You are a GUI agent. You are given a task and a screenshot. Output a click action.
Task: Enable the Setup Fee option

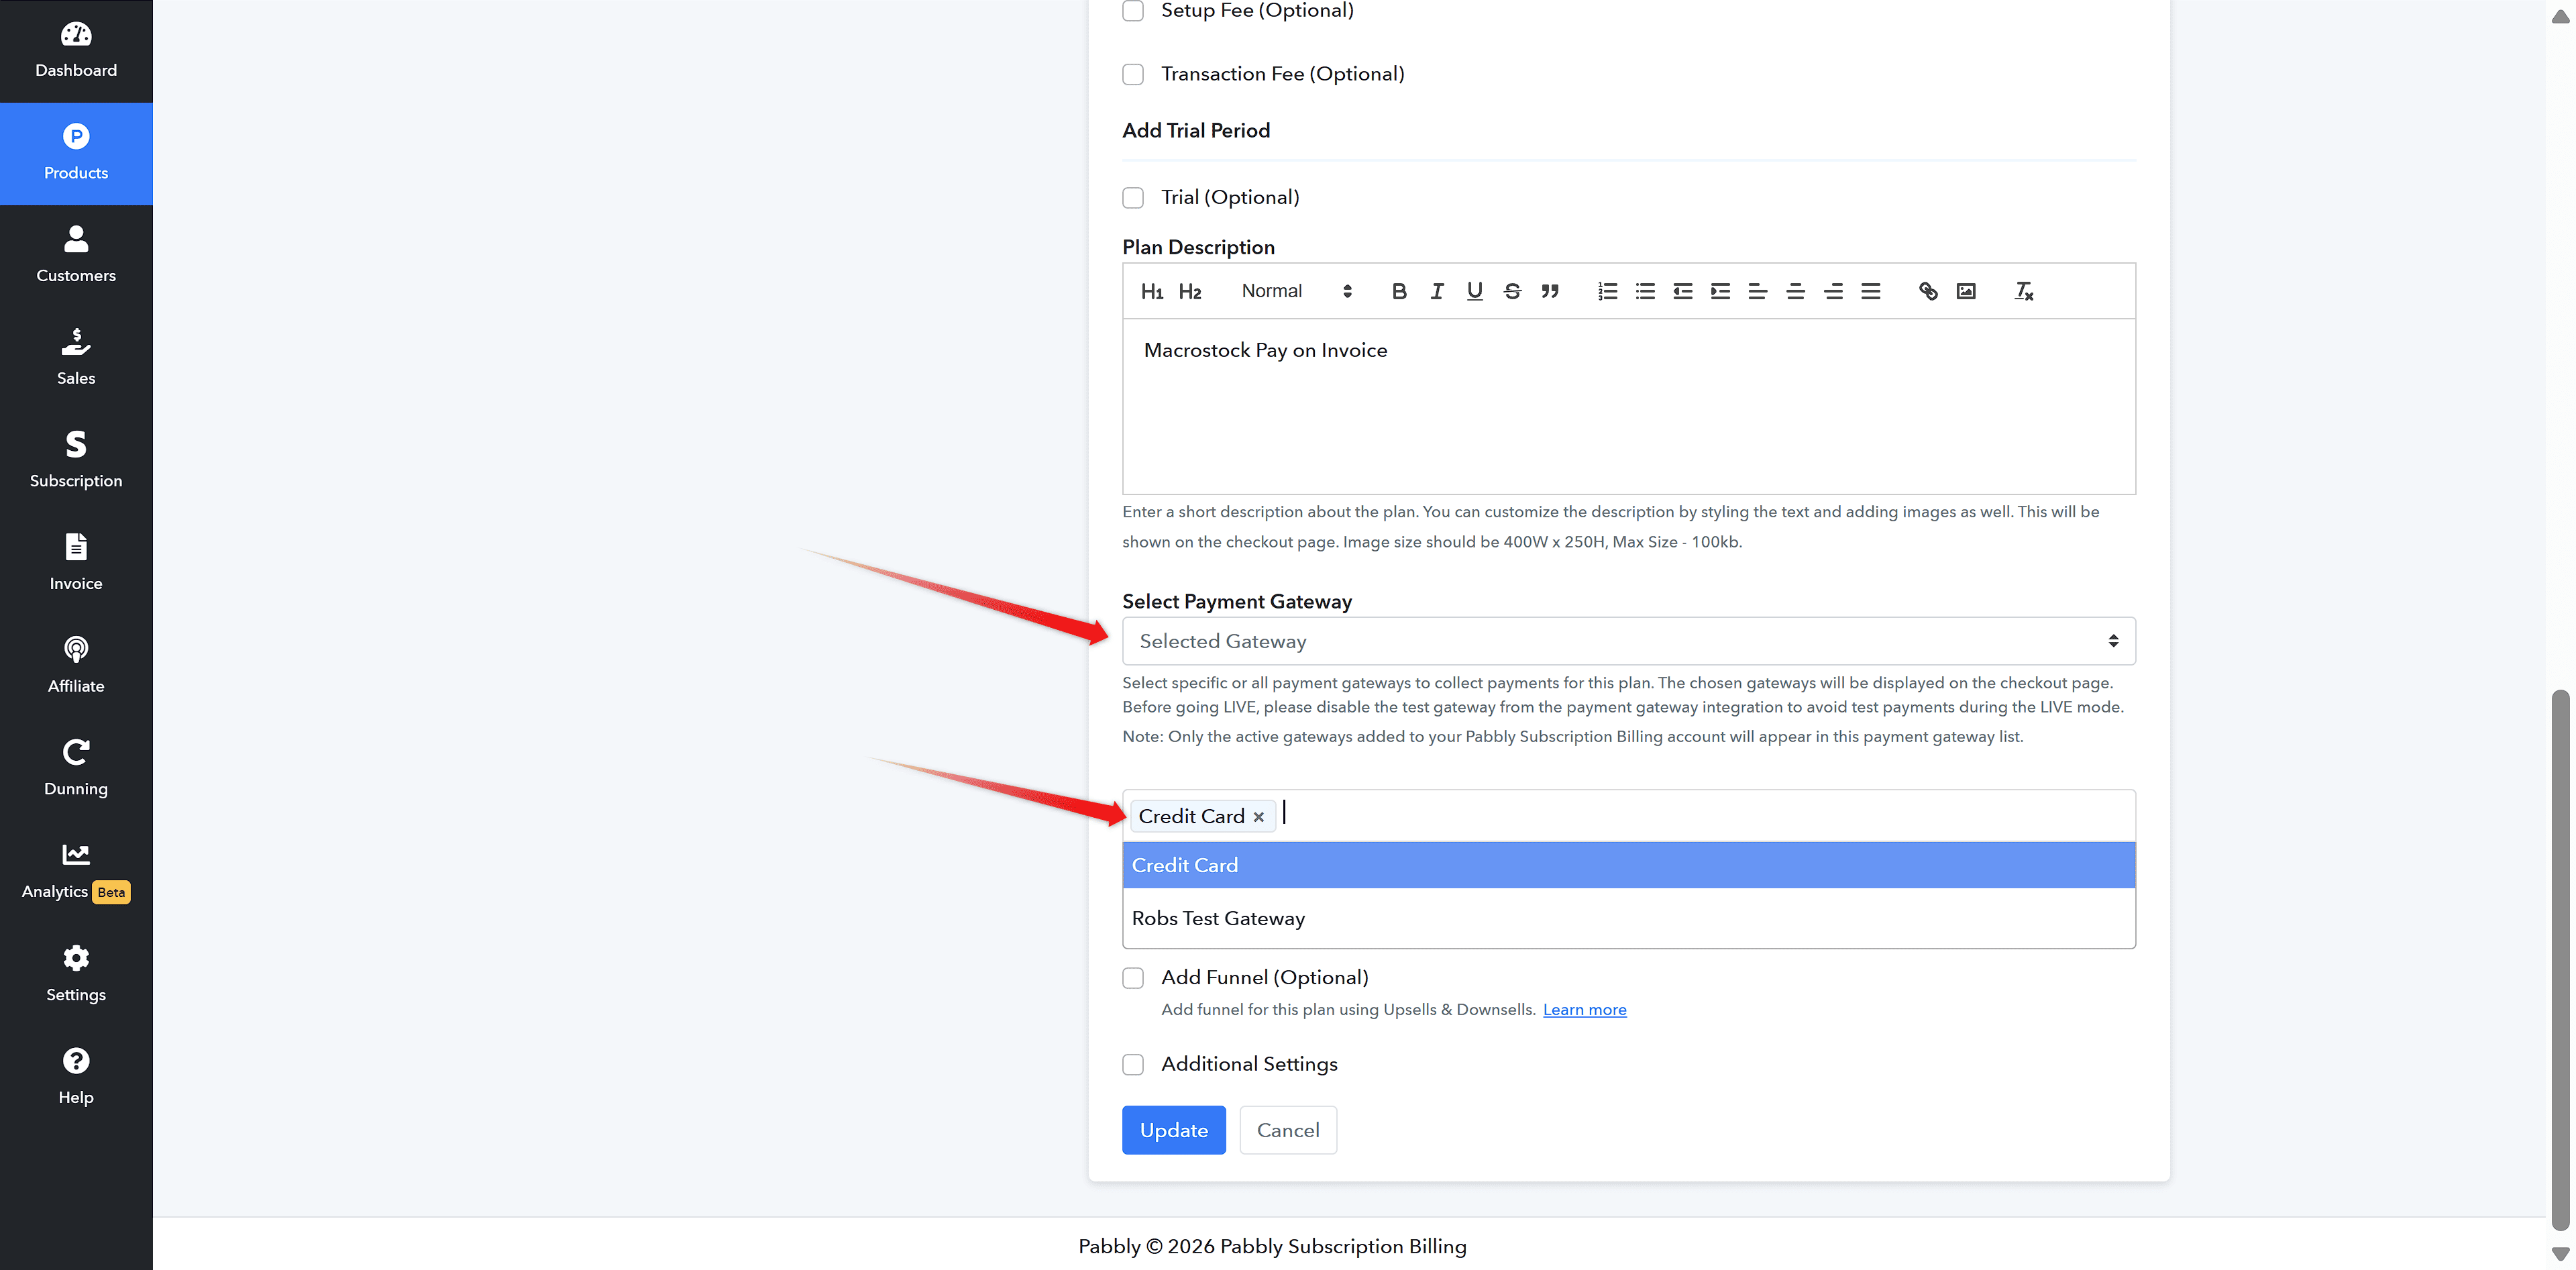pyautogui.click(x=1133, y=11)
